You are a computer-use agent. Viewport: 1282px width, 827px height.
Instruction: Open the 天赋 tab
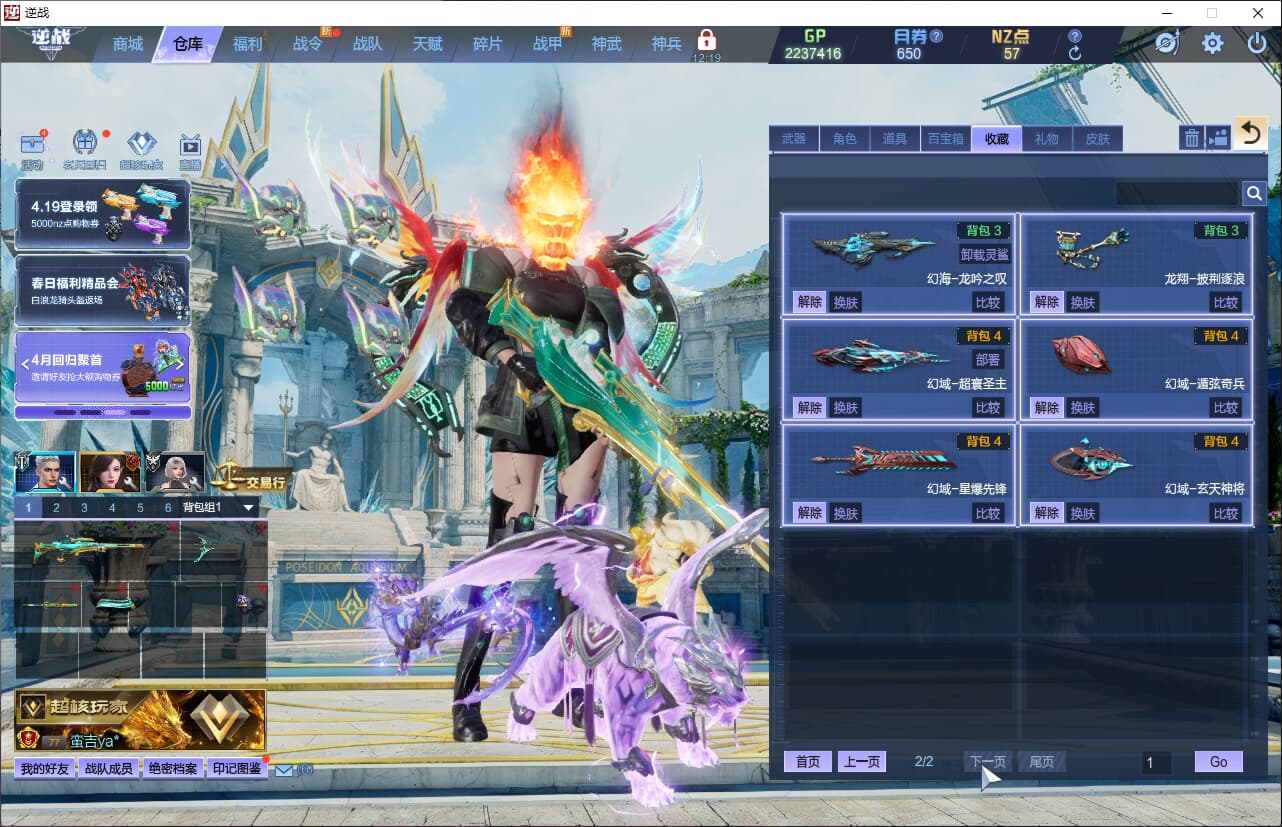(x=427, y=44)
